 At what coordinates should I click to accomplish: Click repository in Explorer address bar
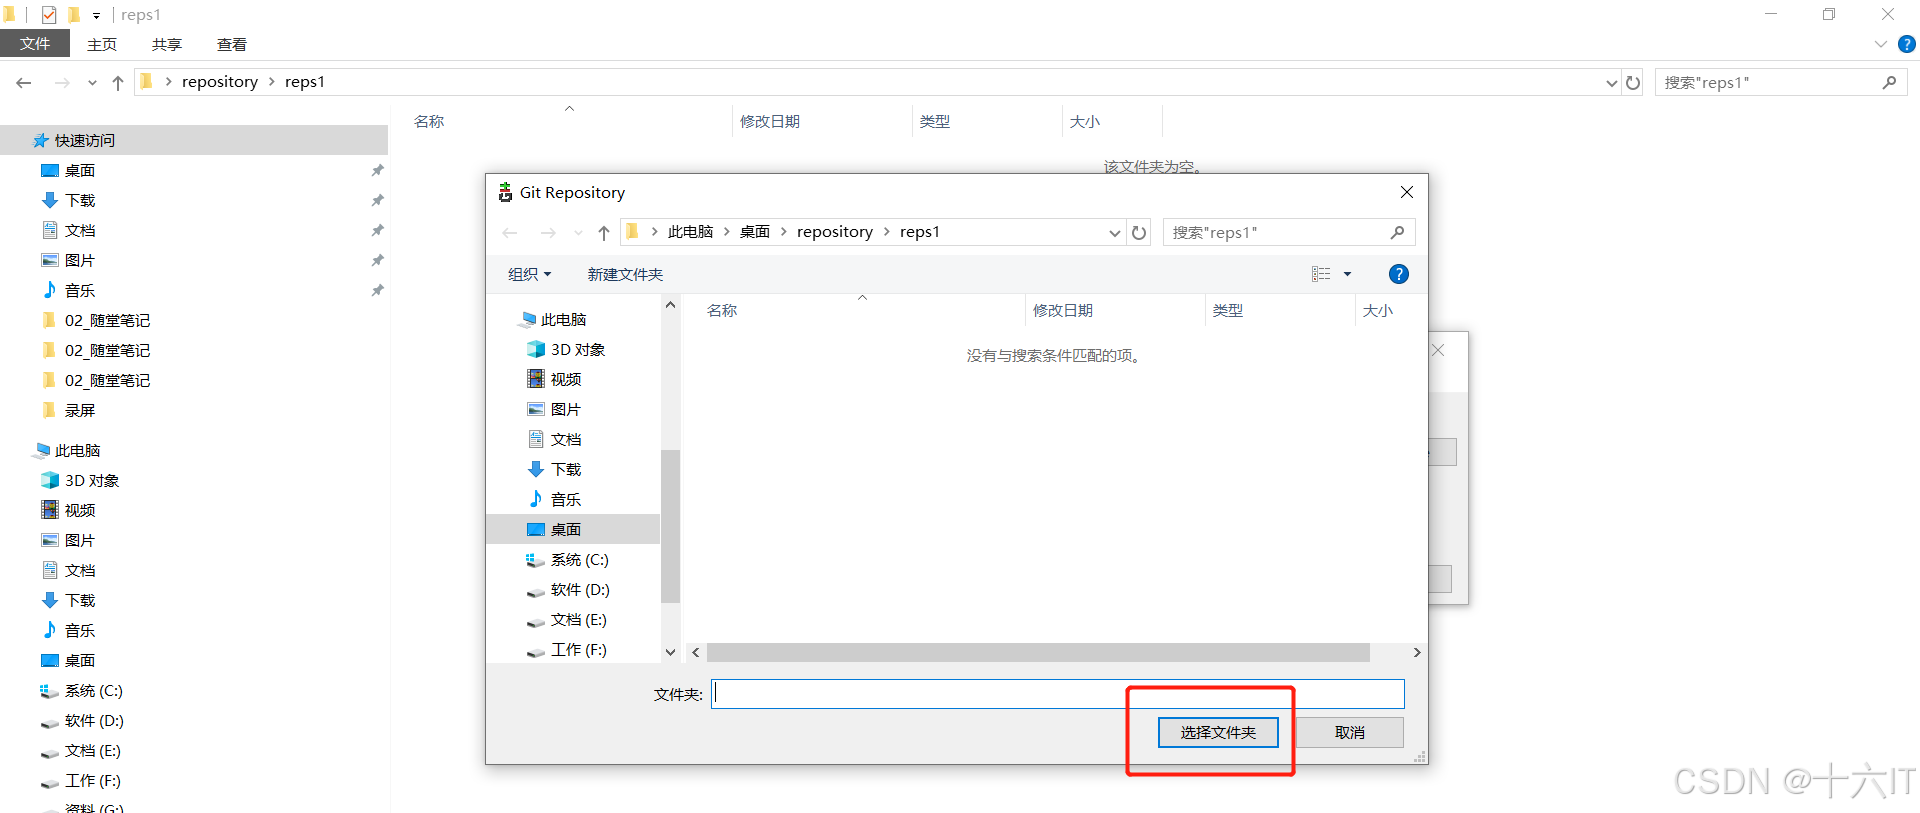(220, 82)
